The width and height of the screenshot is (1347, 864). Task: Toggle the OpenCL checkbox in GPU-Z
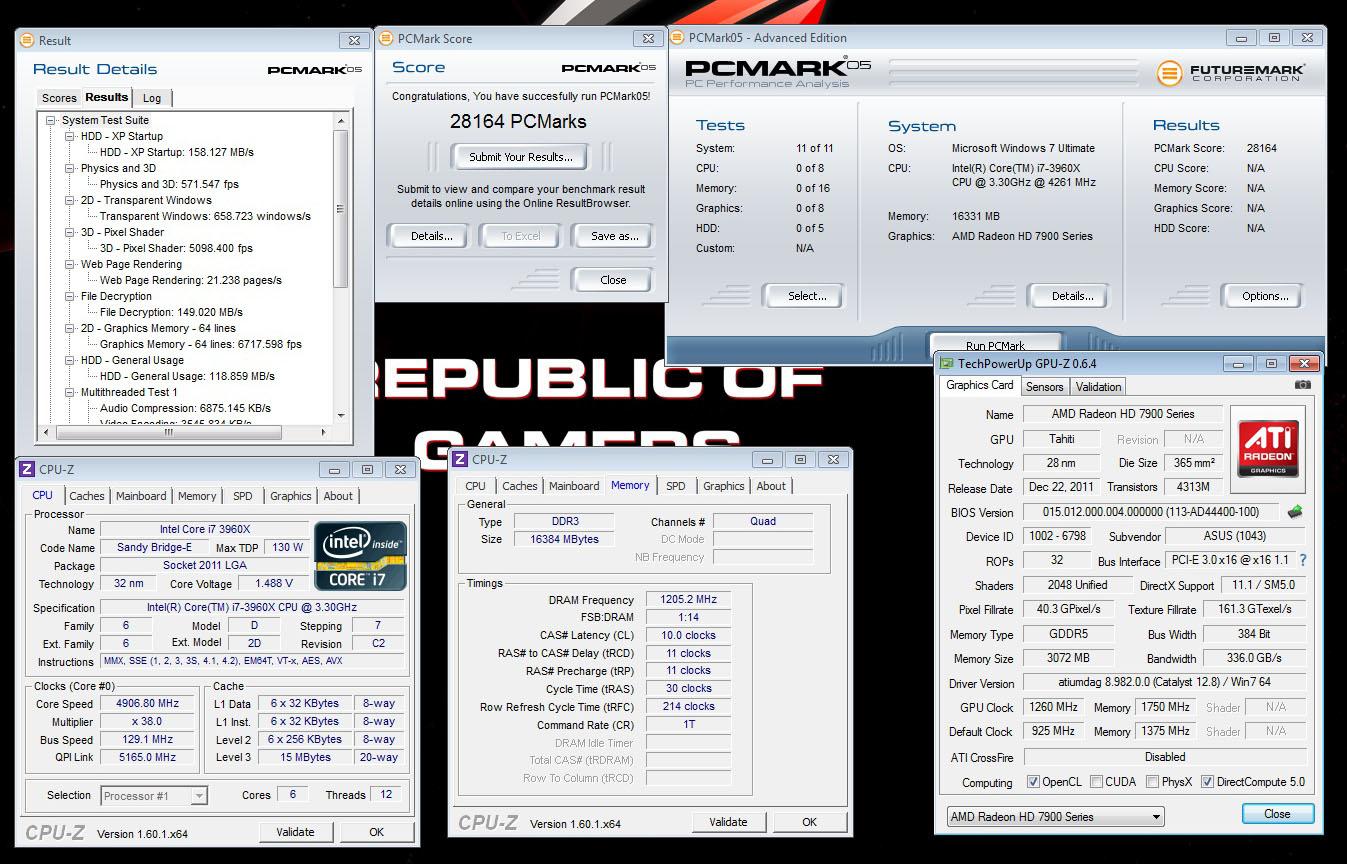click(1033, 782)
